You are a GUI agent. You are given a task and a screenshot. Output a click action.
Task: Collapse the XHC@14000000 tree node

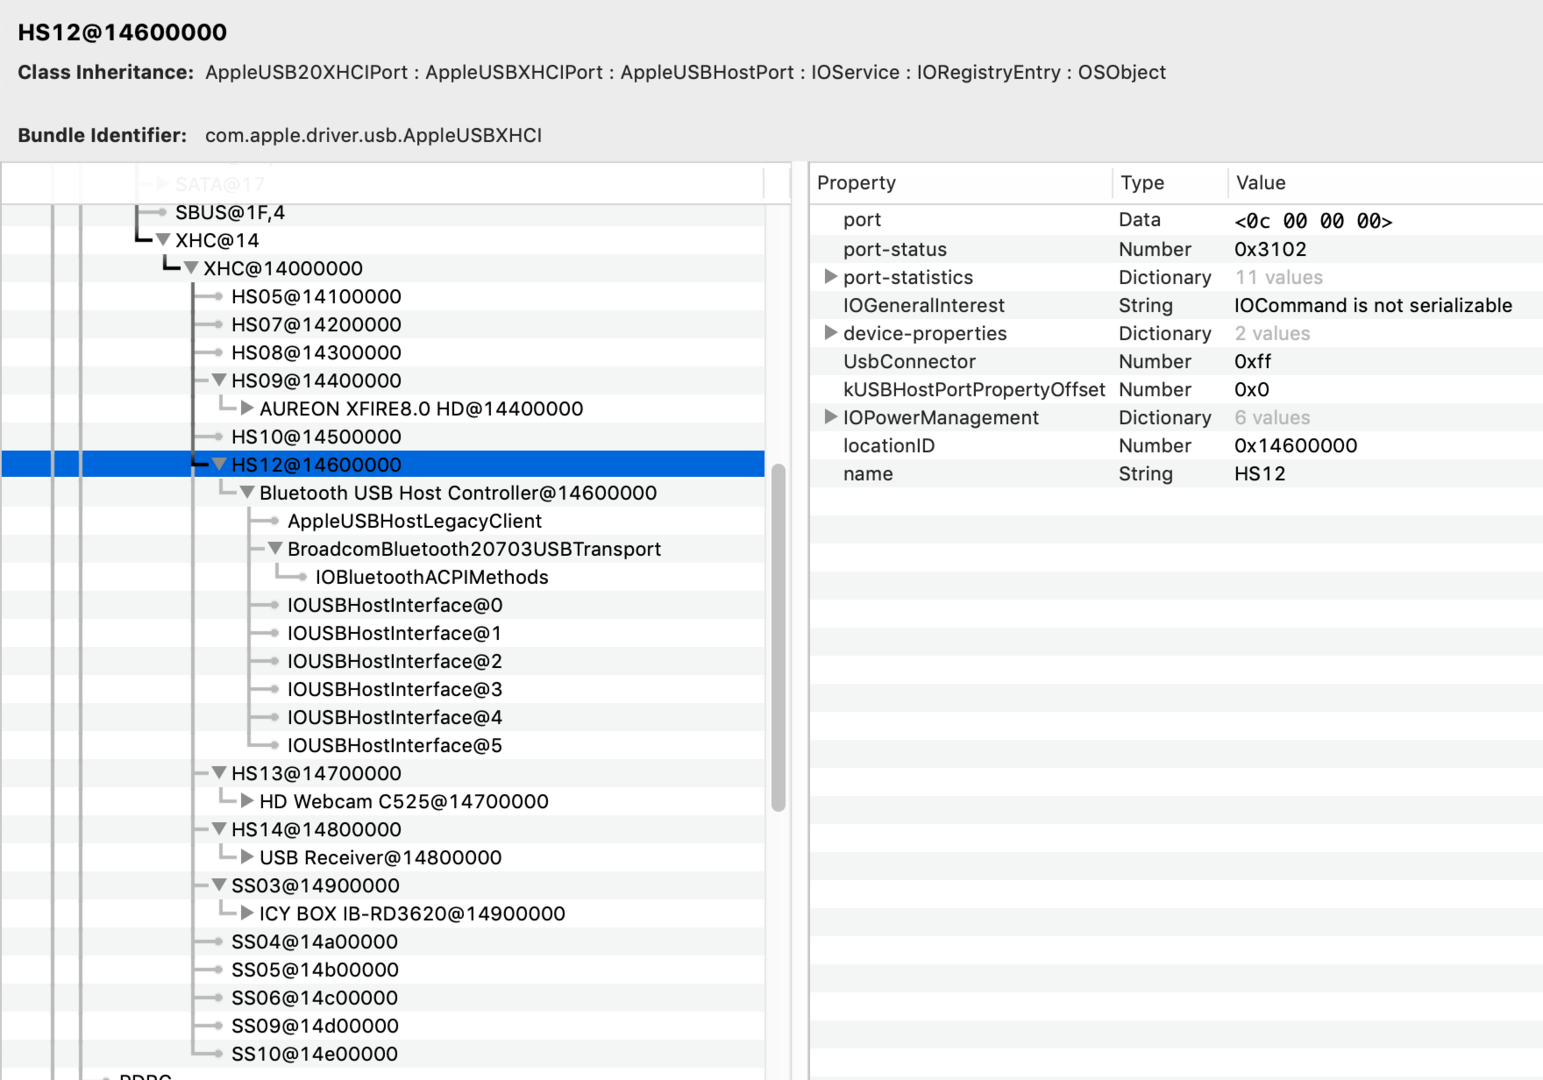(x=191, y=268)
